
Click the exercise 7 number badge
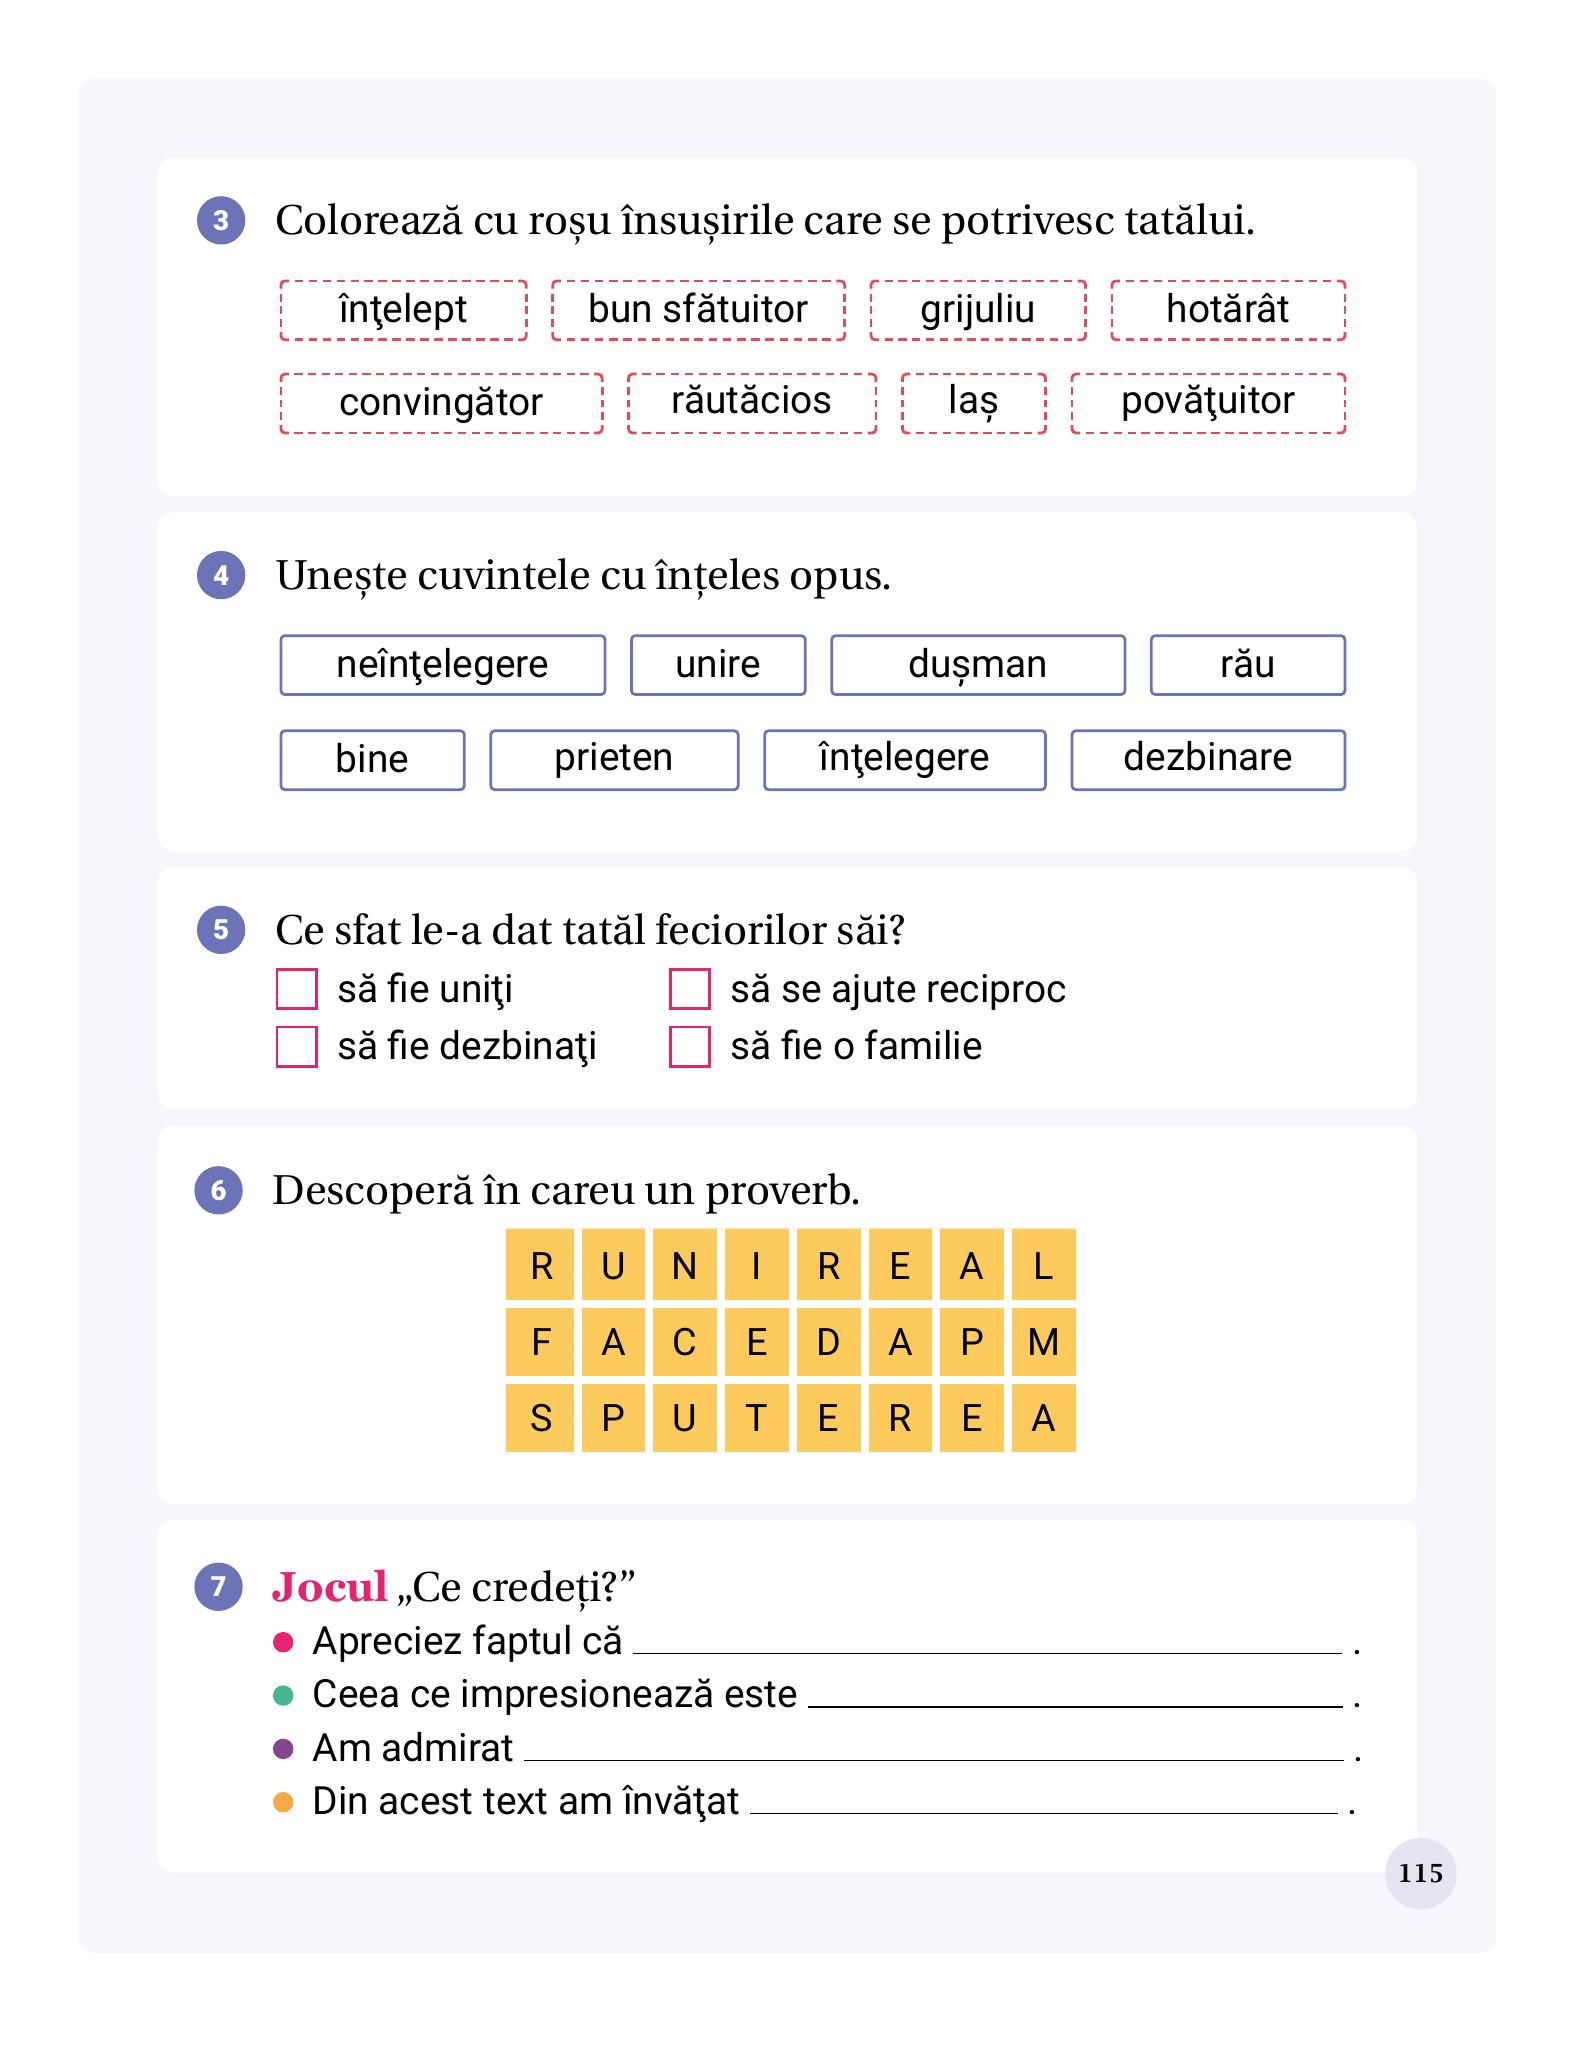[218, 1586]
